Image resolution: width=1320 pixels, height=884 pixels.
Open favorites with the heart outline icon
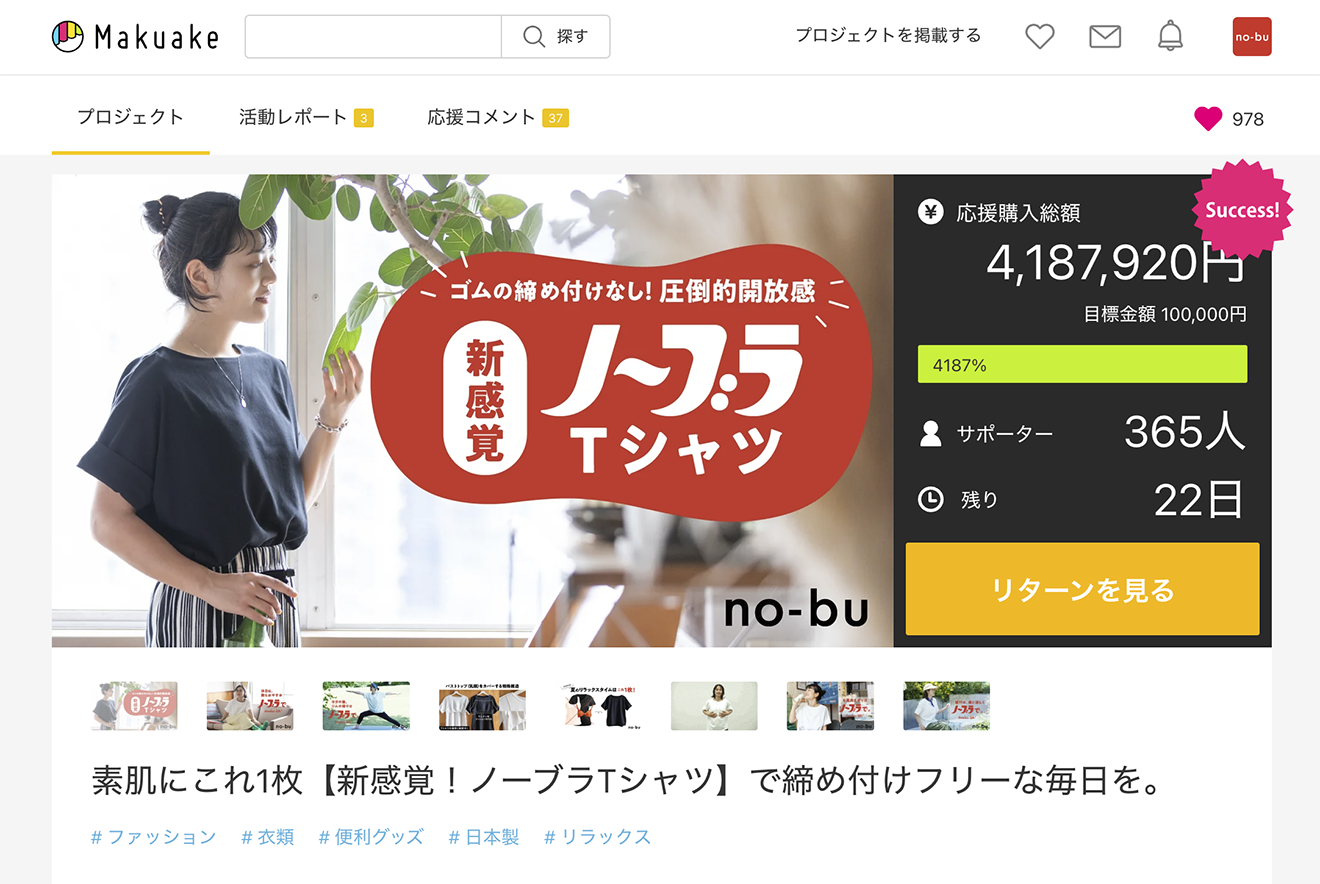coord(1040,37)
